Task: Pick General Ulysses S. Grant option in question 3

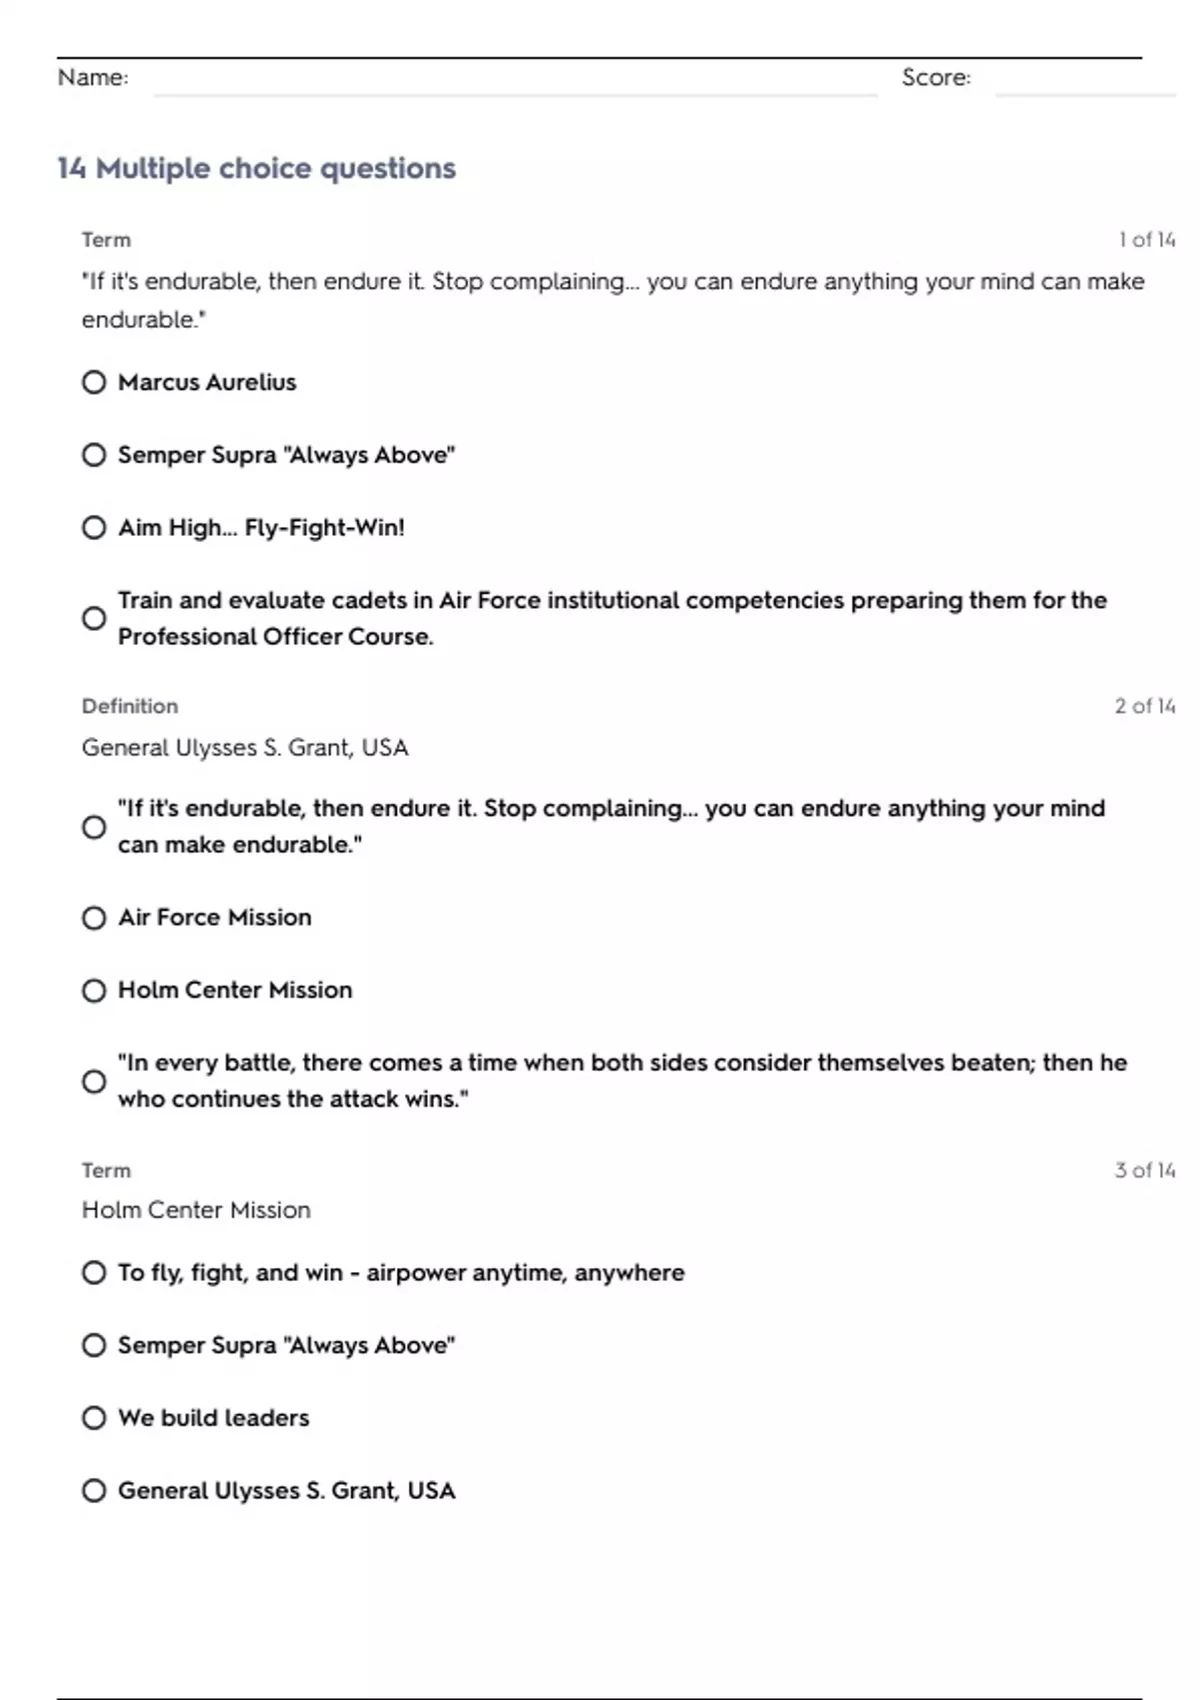Action: pyautogui.click(x=94, y=1491)
